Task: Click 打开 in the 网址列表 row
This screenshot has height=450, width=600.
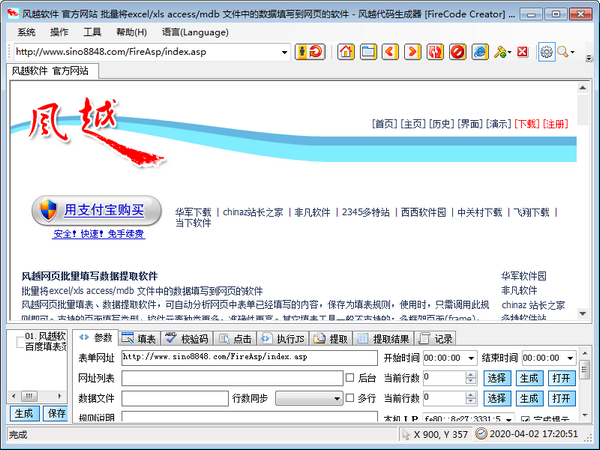Action: [x=561, y=378]
